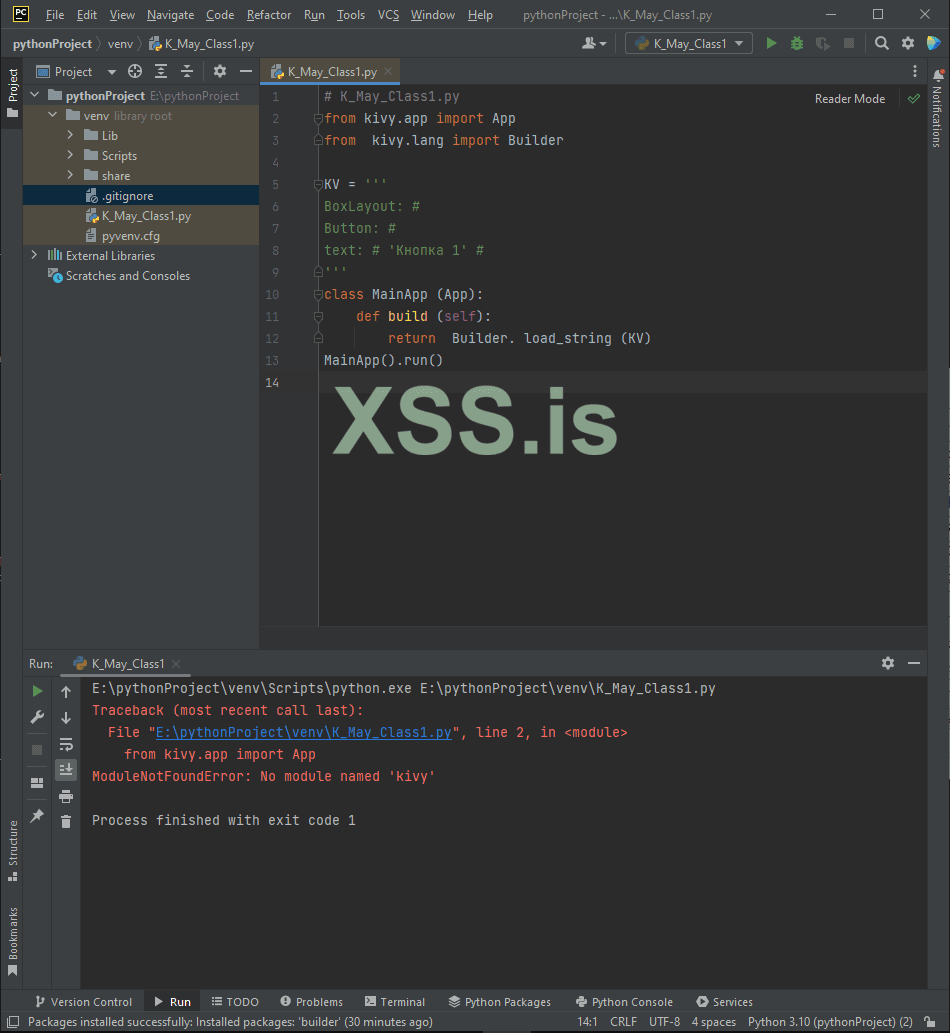950x1033 pixels.
Task: Run K_May_Class1 with green play button
Action: 771,43
